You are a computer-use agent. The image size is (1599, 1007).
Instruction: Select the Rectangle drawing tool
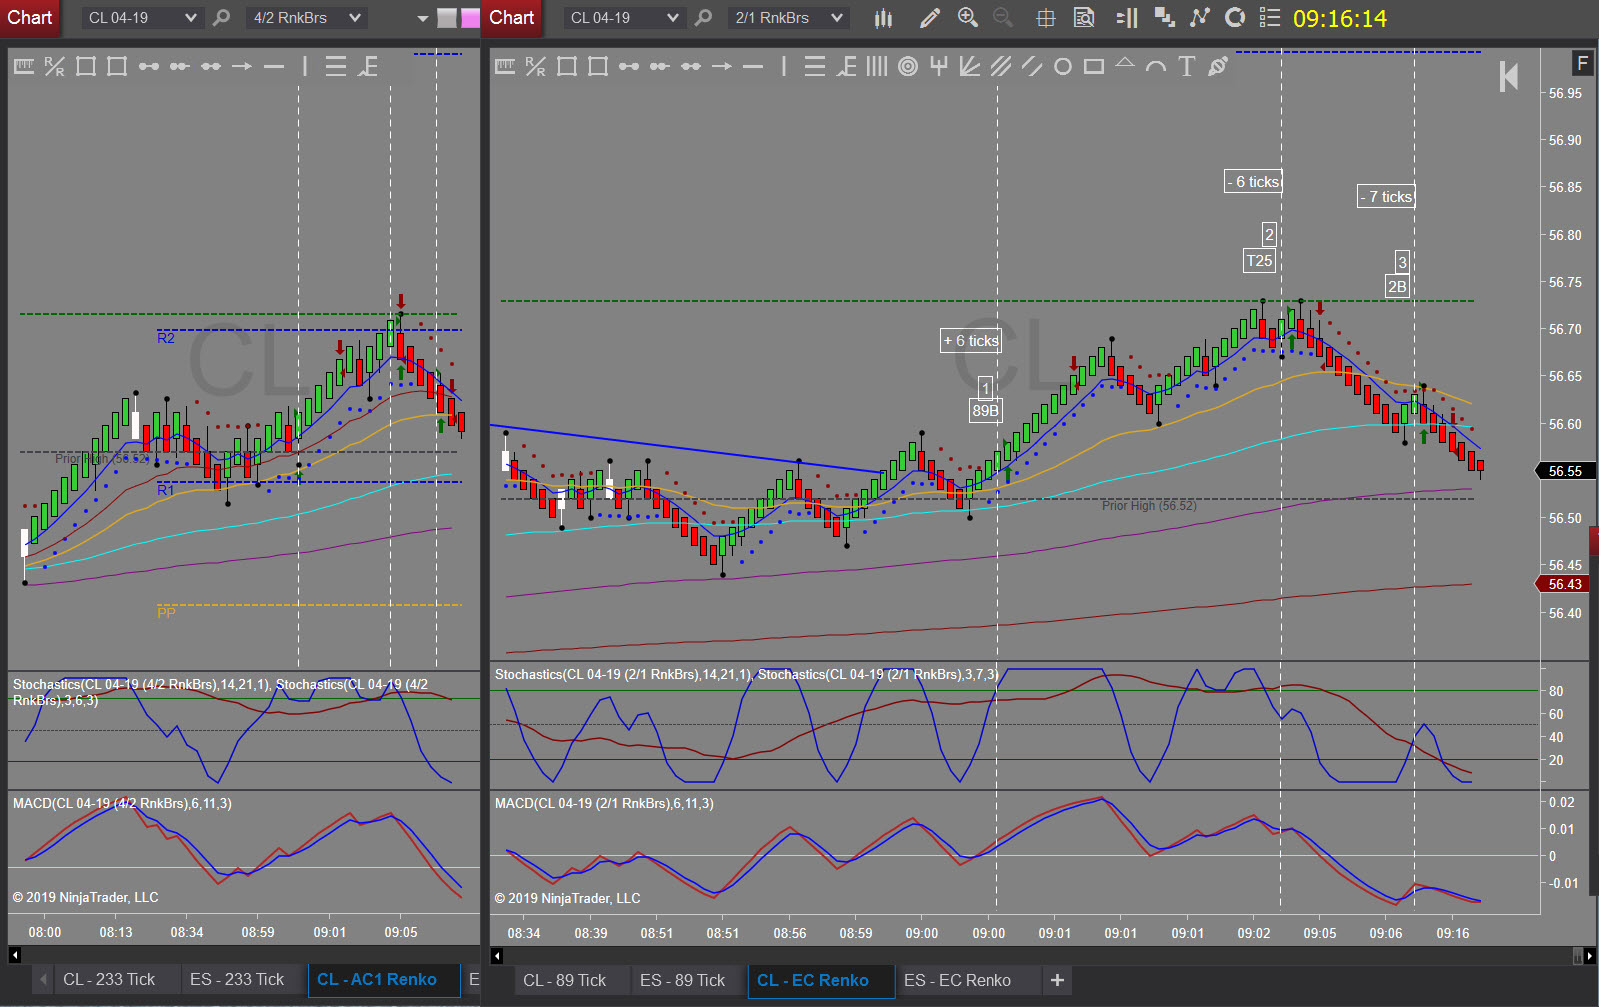point(1094,67)
